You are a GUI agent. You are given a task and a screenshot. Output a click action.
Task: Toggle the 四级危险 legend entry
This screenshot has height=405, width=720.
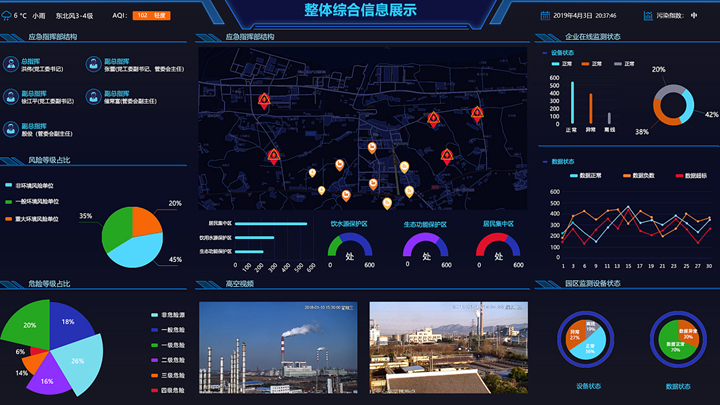coord(168,390)
